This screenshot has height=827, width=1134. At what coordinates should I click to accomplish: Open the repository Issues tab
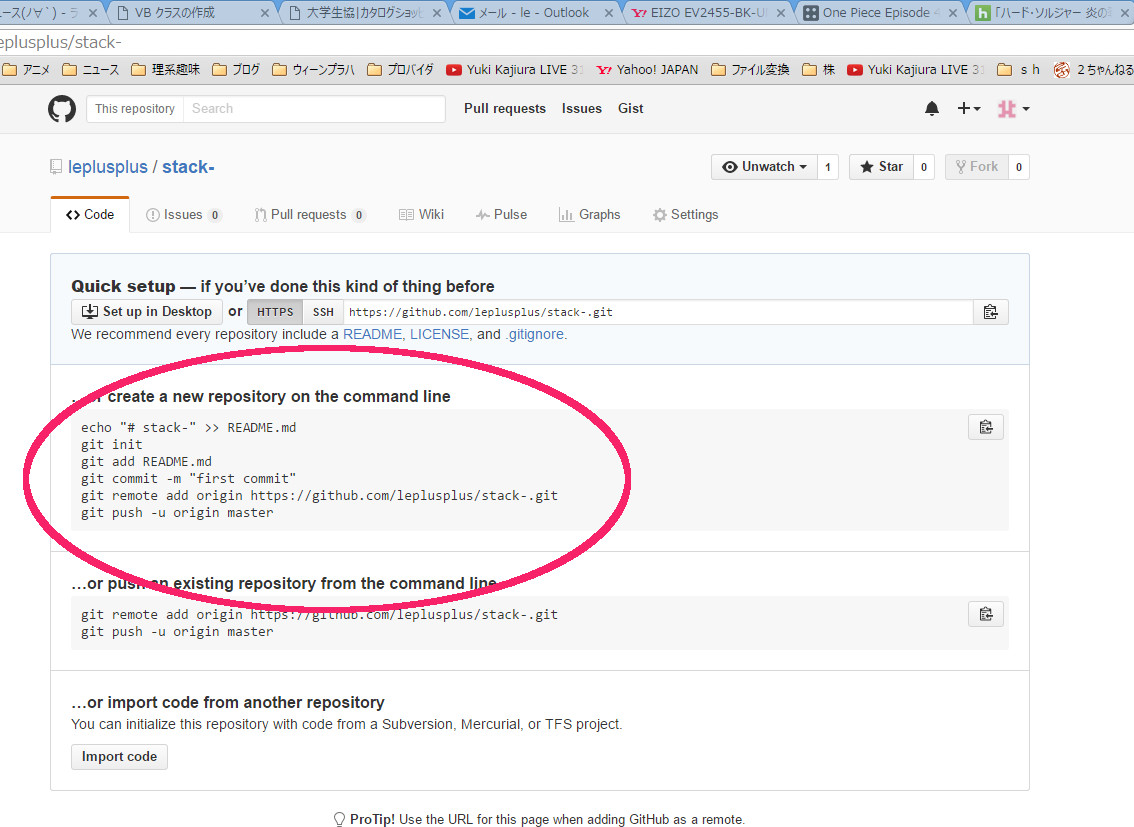pos(184,215)
